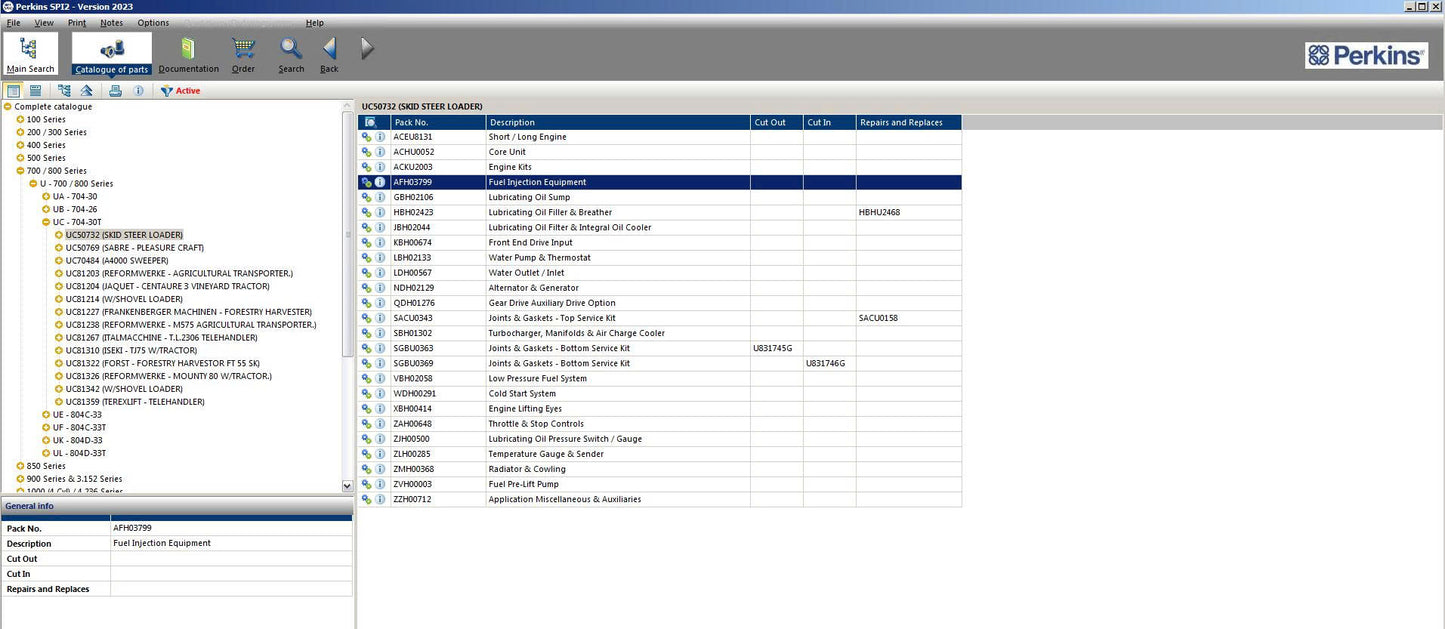Viewport: 1445px width, 629px height.
Task: Click the Back arrow icon
Action: tap(328, 47)
